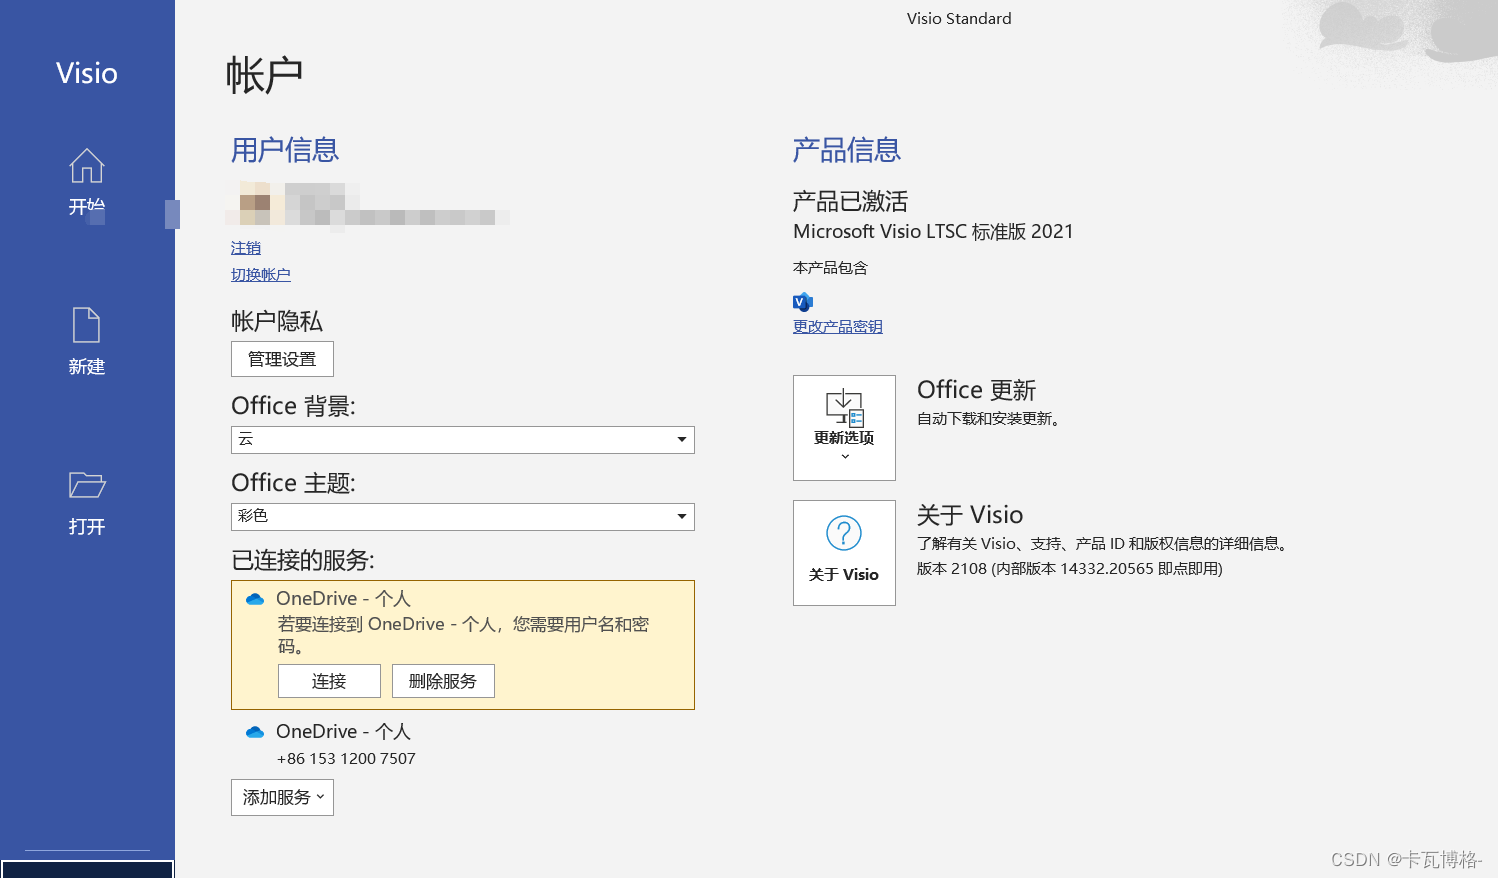Image resolution: width=1498 pixels, height=878 pixels.
Task: Click the 版本 2108 version text
Action: click(1070, 569)
